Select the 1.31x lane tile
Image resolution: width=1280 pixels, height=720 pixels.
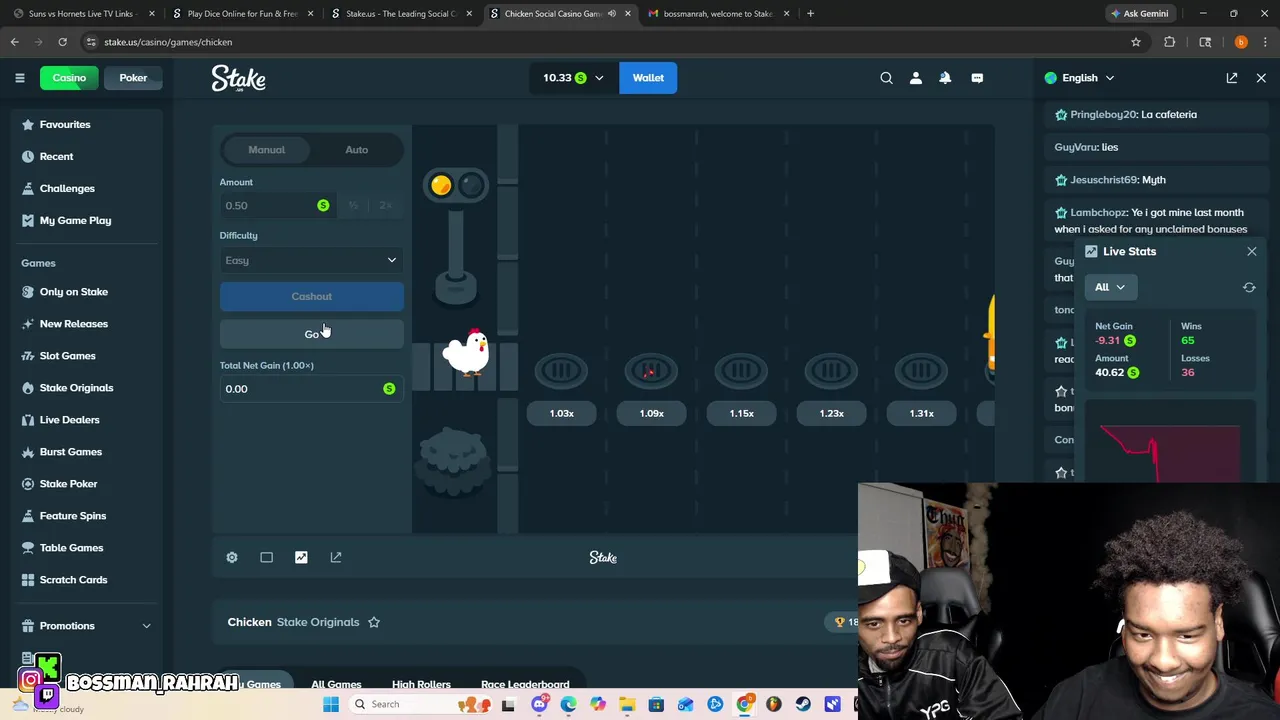click(922, 413)
